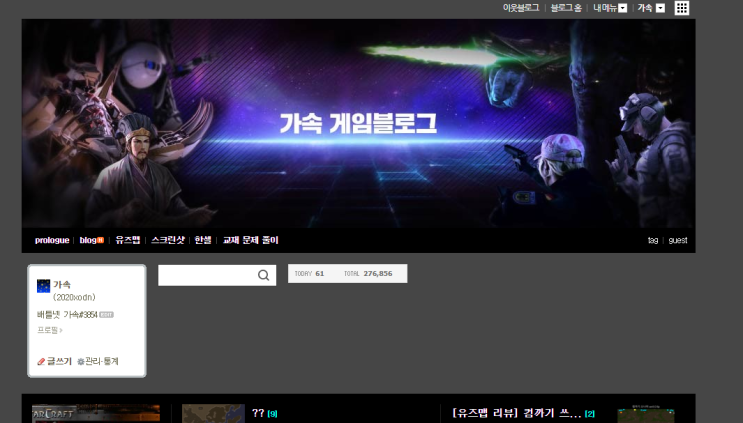Screen dimensions: 743x423
Task: Click the EDIT badge beside 배틀넷 intro
Action: (106, 315)
